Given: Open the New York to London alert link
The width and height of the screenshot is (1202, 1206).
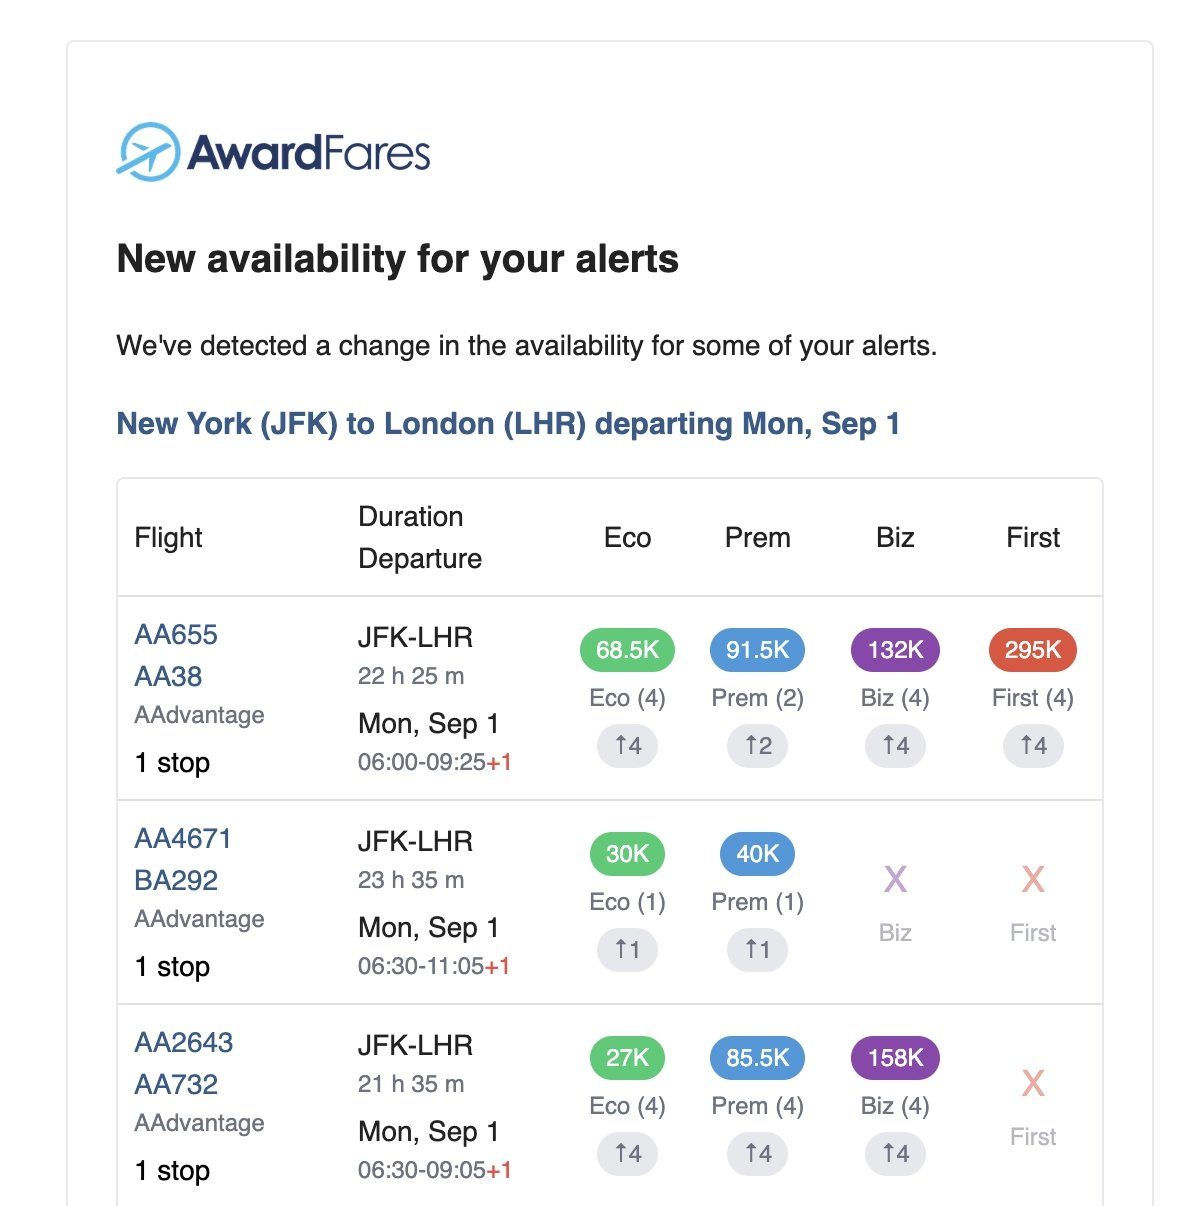Looking at the screenshot, I should pos(508,424).
